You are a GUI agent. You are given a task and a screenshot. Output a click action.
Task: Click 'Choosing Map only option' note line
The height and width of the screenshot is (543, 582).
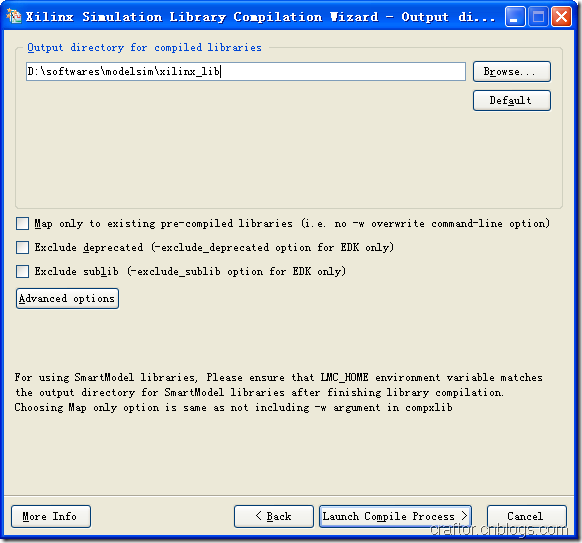click(x=233, y=408)
